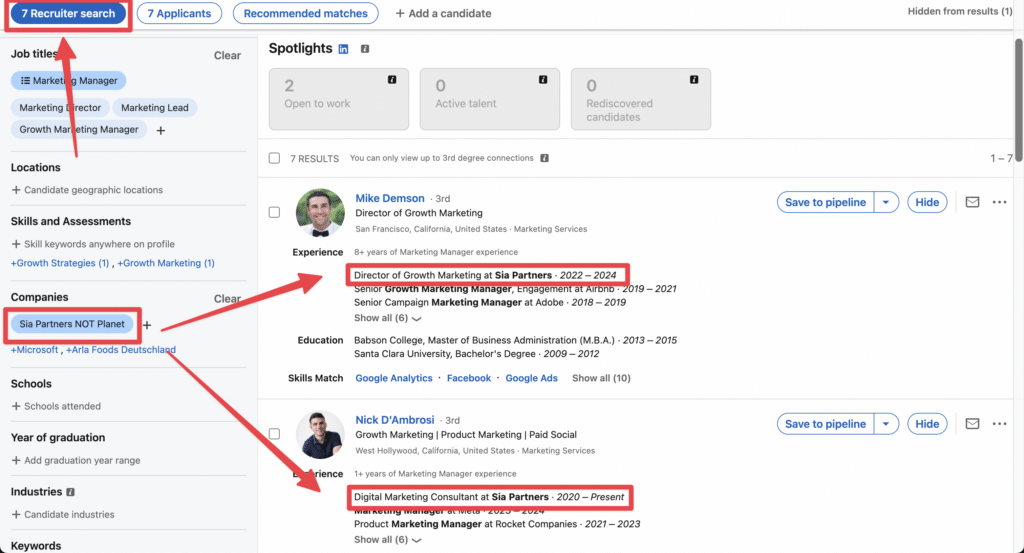Image resolution: width=1024 pixels, height=553 pixels.
Task: Select the Active talent spotlight card
Action: pyautogui.click(x=490, y=99)
